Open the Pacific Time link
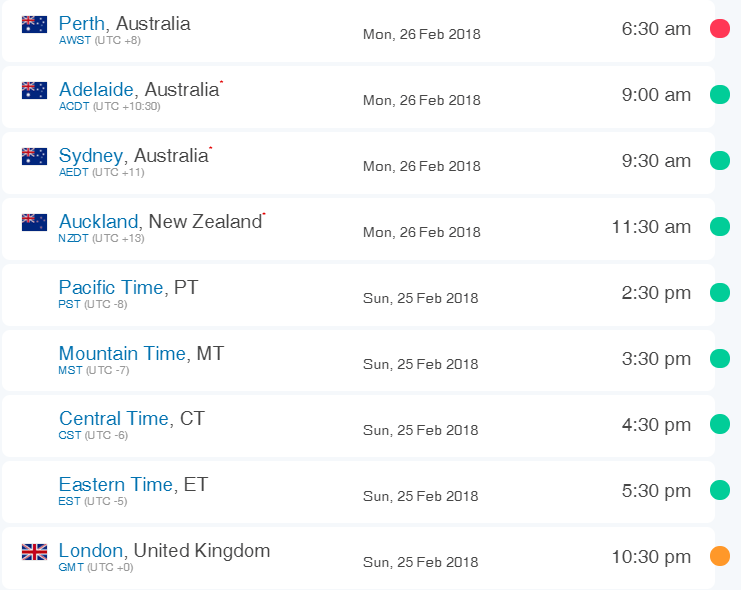 [x=111, y=287]
